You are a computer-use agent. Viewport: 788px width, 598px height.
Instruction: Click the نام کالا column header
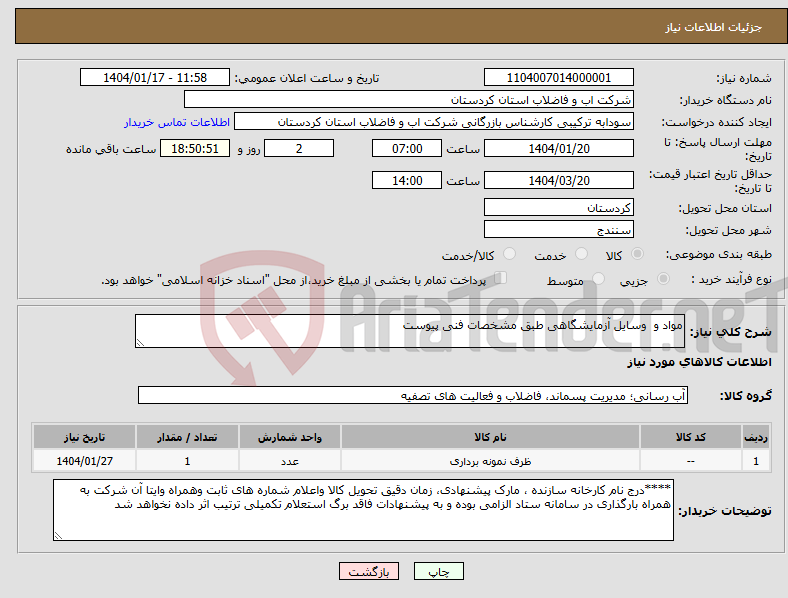click(x=490, y=437)
